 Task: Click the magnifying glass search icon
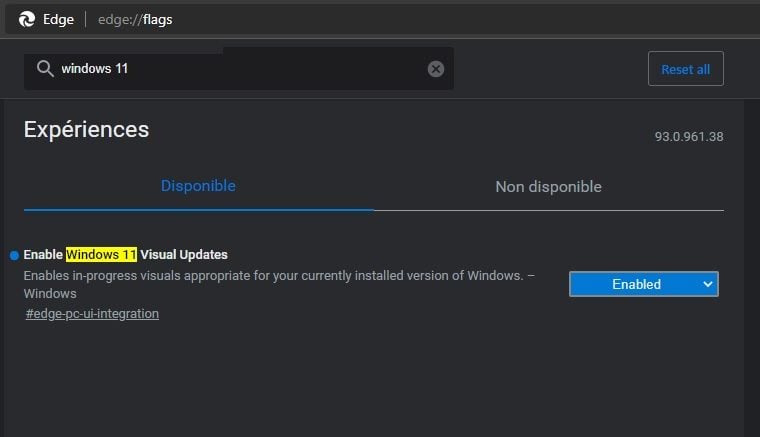click(44, 68)
